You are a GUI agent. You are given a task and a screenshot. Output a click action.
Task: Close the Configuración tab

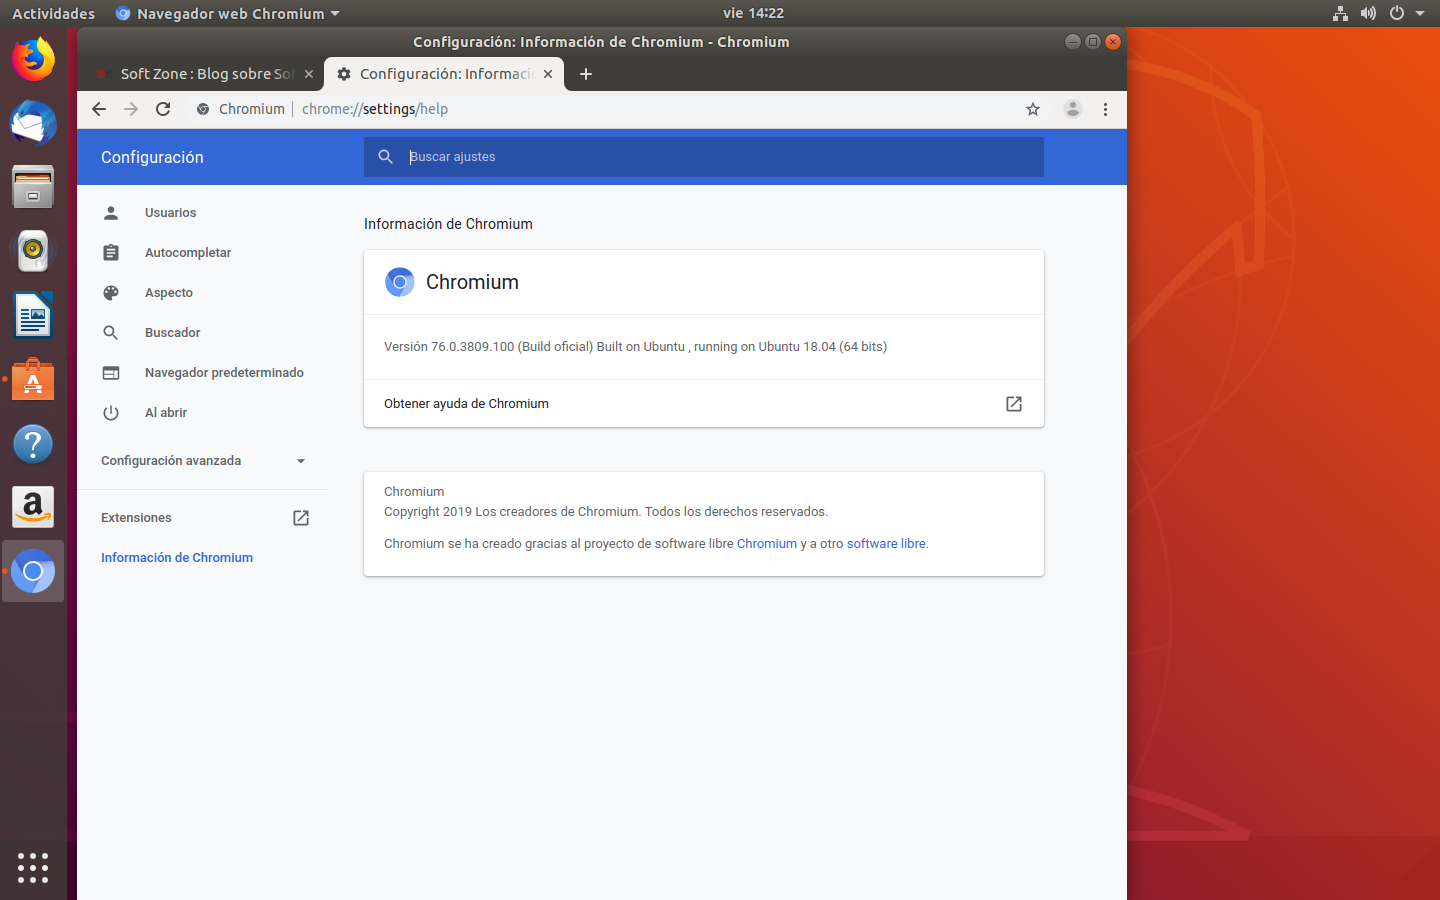(548, 74)
